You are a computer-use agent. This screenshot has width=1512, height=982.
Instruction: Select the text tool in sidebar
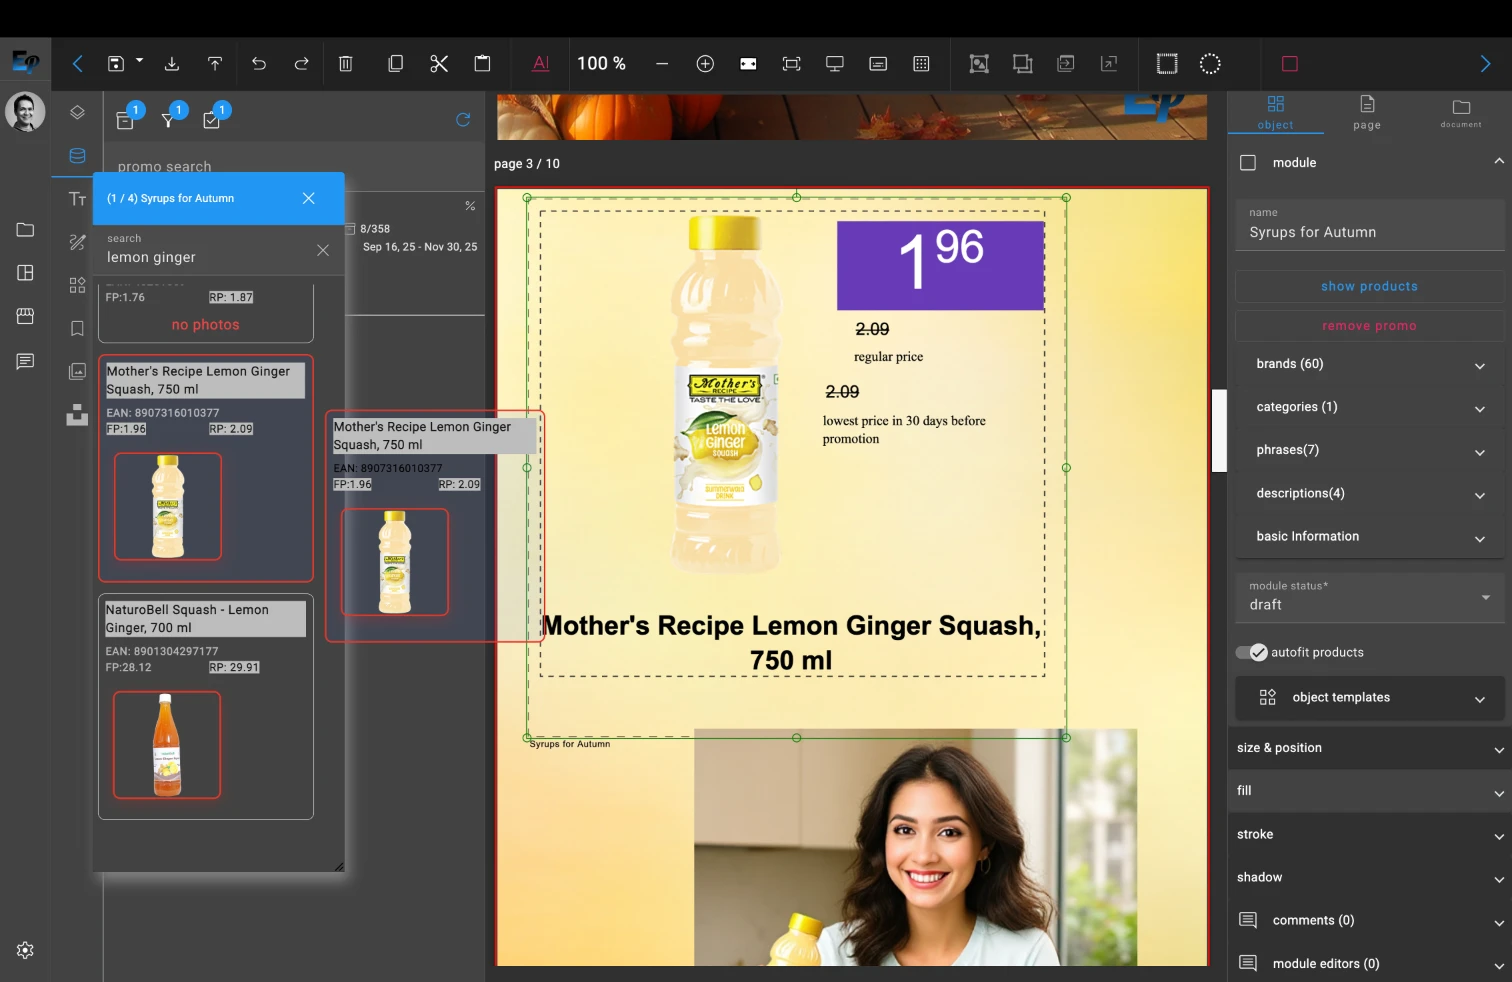(77, 199)
